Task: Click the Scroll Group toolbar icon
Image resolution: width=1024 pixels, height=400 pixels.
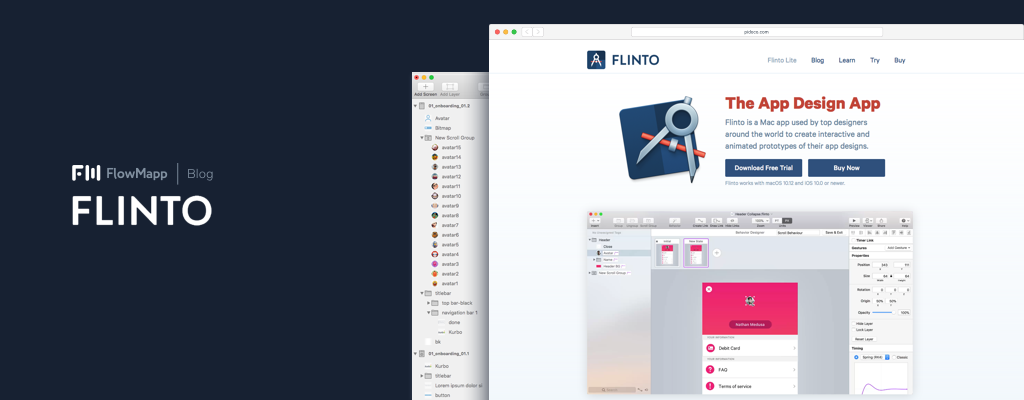Action: click(648, 220)
